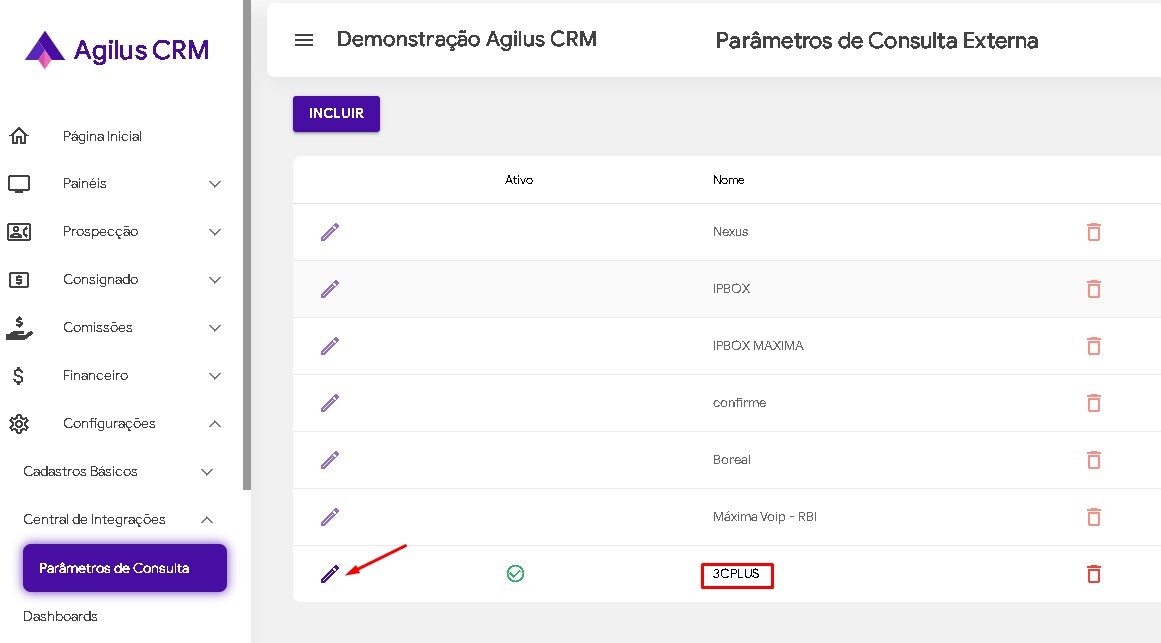Open the Financeiro menu item

pyautogui.click(x=95, y=376)
